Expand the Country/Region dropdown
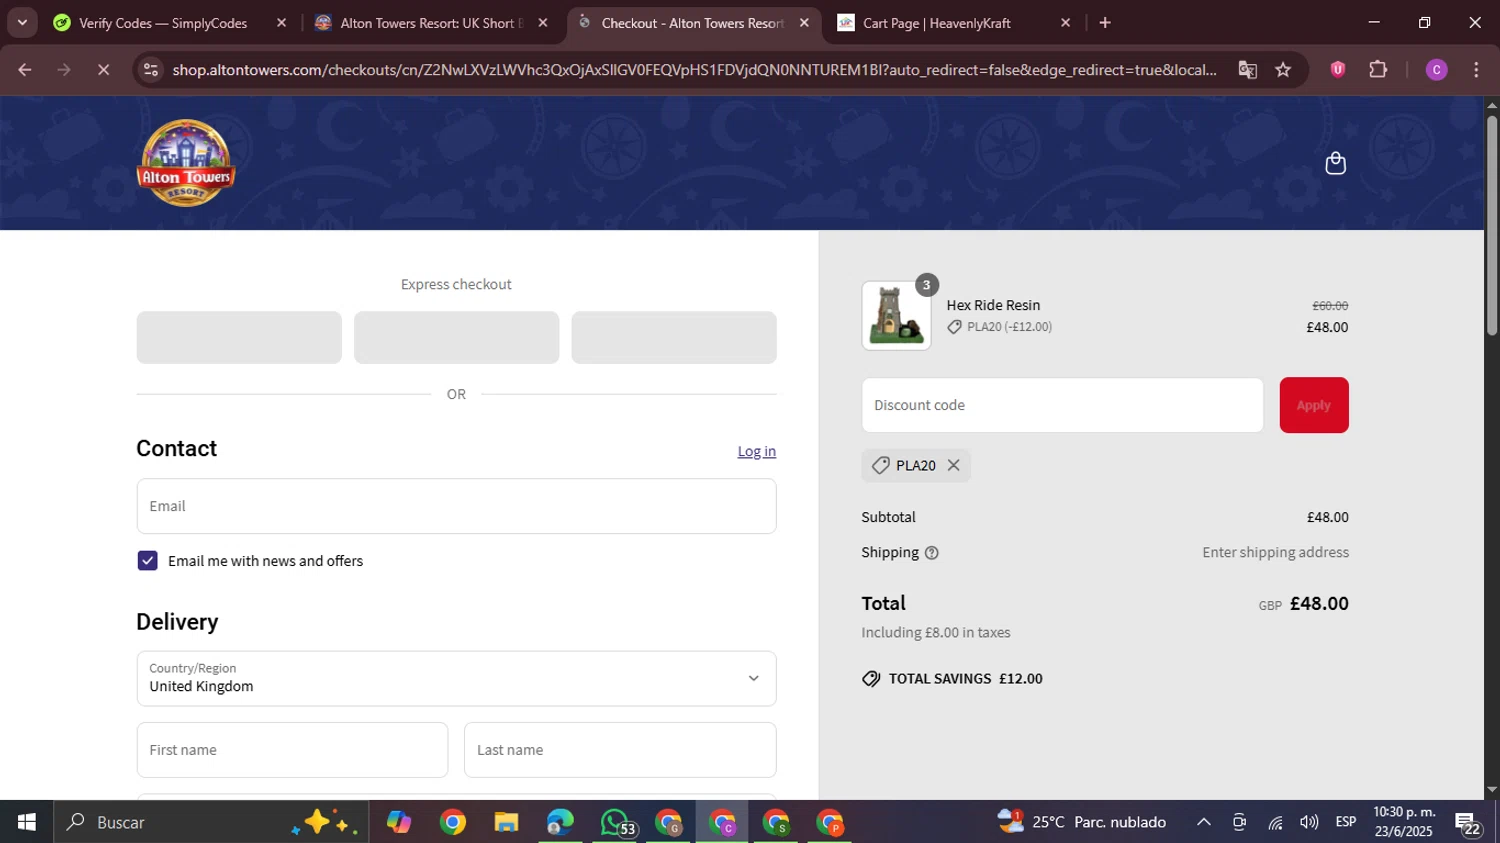Screen dimensions: 1500x843 pyautogui.click(x=456, y=679)
